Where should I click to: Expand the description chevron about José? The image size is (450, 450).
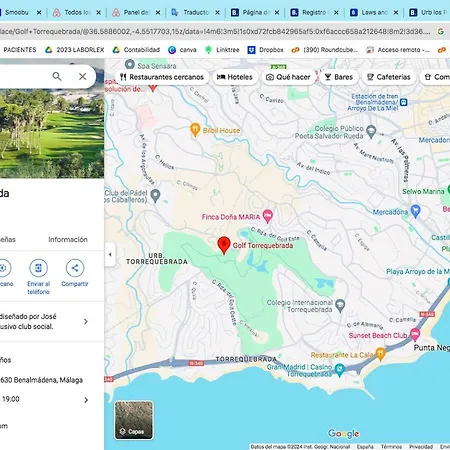click(86, 321)
